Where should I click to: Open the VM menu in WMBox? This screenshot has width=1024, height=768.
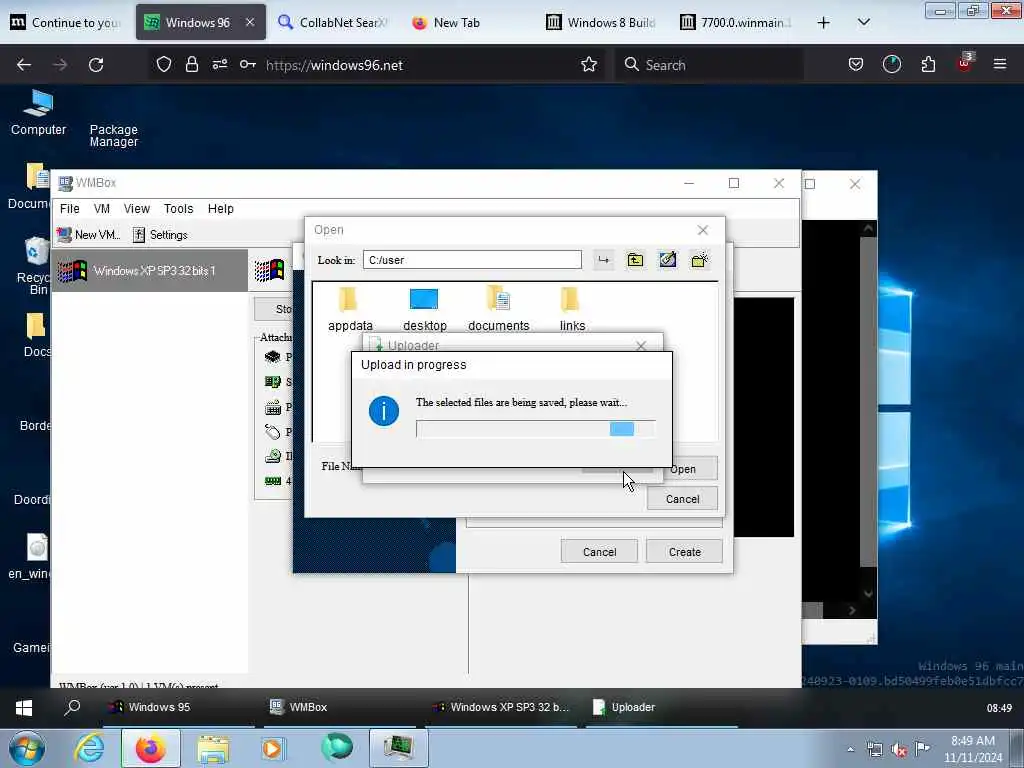pyautogui.click(x=102, y=209)
